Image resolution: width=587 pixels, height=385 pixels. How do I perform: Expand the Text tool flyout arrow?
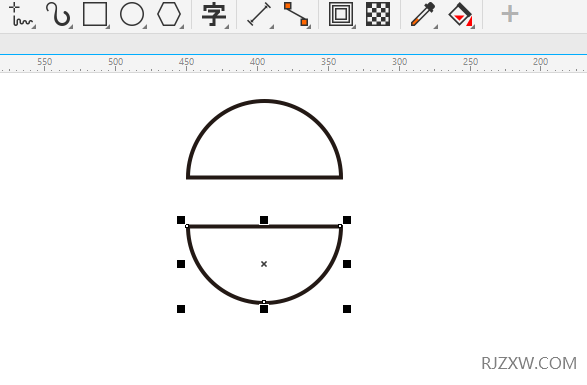pyautogui.click(x=227, y=27)
